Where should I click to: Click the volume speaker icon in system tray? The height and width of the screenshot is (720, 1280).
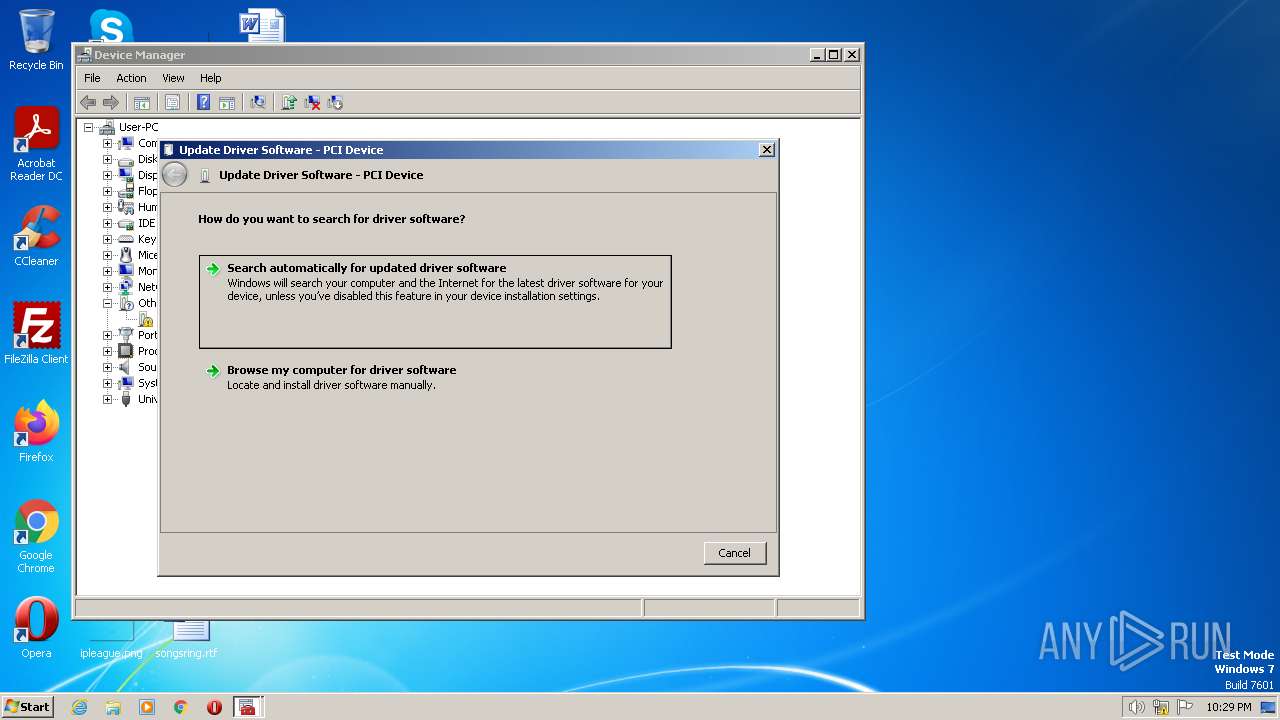click(1136, 707)
